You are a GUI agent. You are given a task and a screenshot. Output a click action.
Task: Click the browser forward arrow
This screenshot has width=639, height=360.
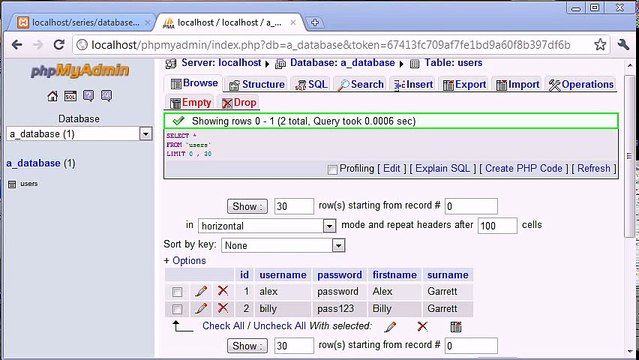pyautogui.click(x=38, y=45)
